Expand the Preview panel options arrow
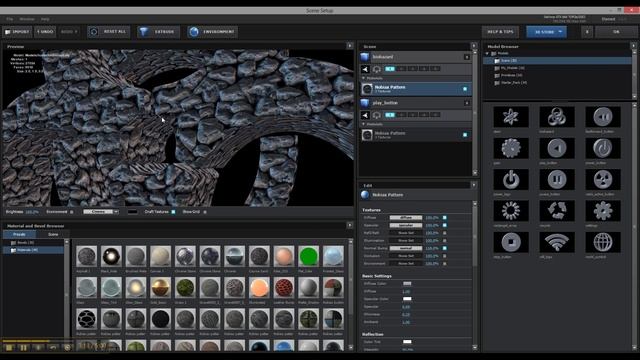 (349, 46)
